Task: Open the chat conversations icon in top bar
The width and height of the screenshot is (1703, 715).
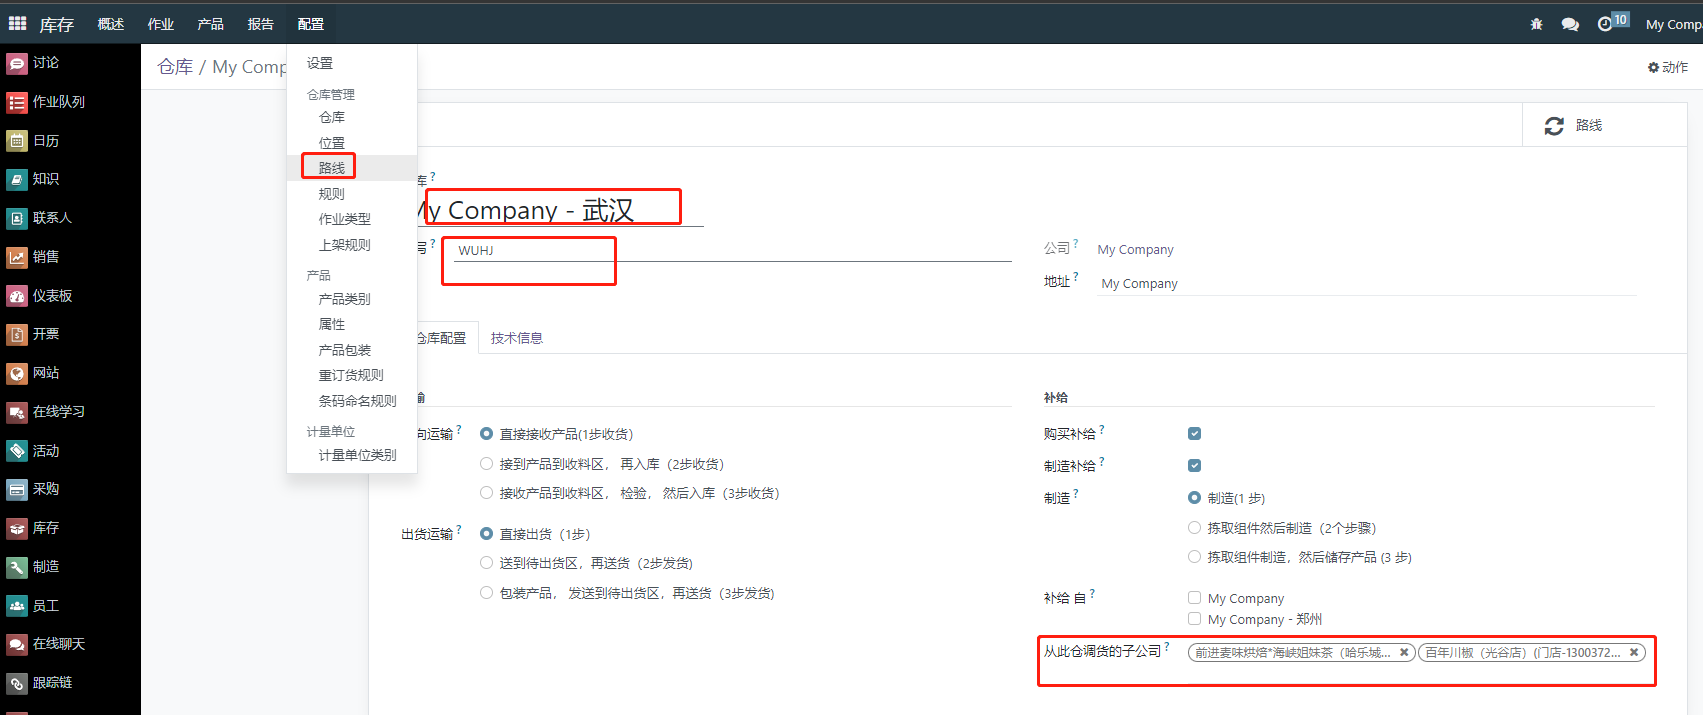Action: pyautogui.click(x=1570, y=24)
